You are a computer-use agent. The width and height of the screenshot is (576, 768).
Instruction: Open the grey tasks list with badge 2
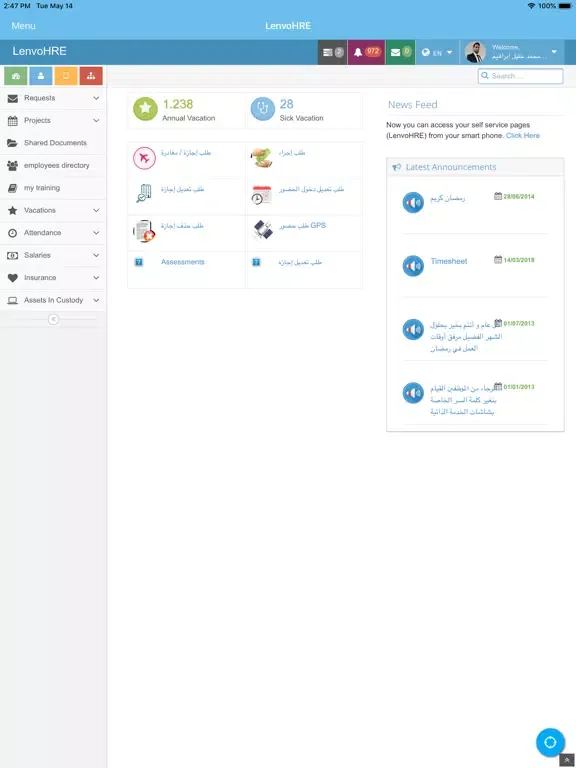(x=333, y=52)
